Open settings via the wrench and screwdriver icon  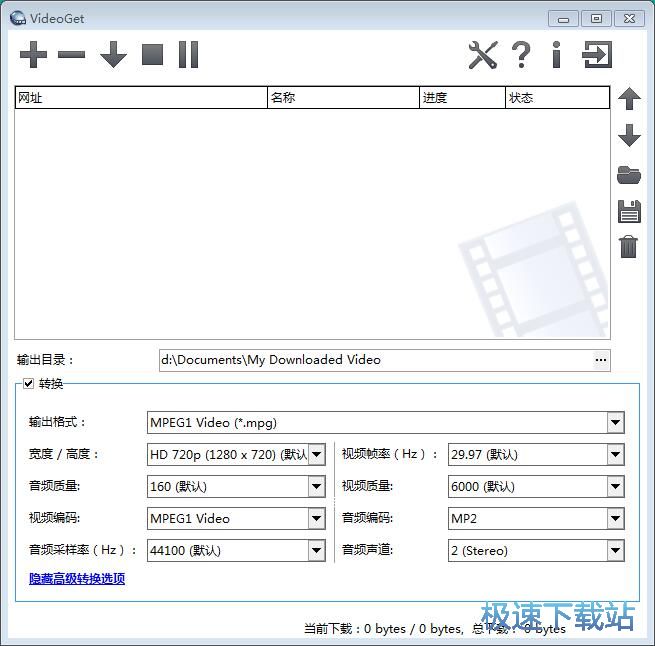(483, 55)
